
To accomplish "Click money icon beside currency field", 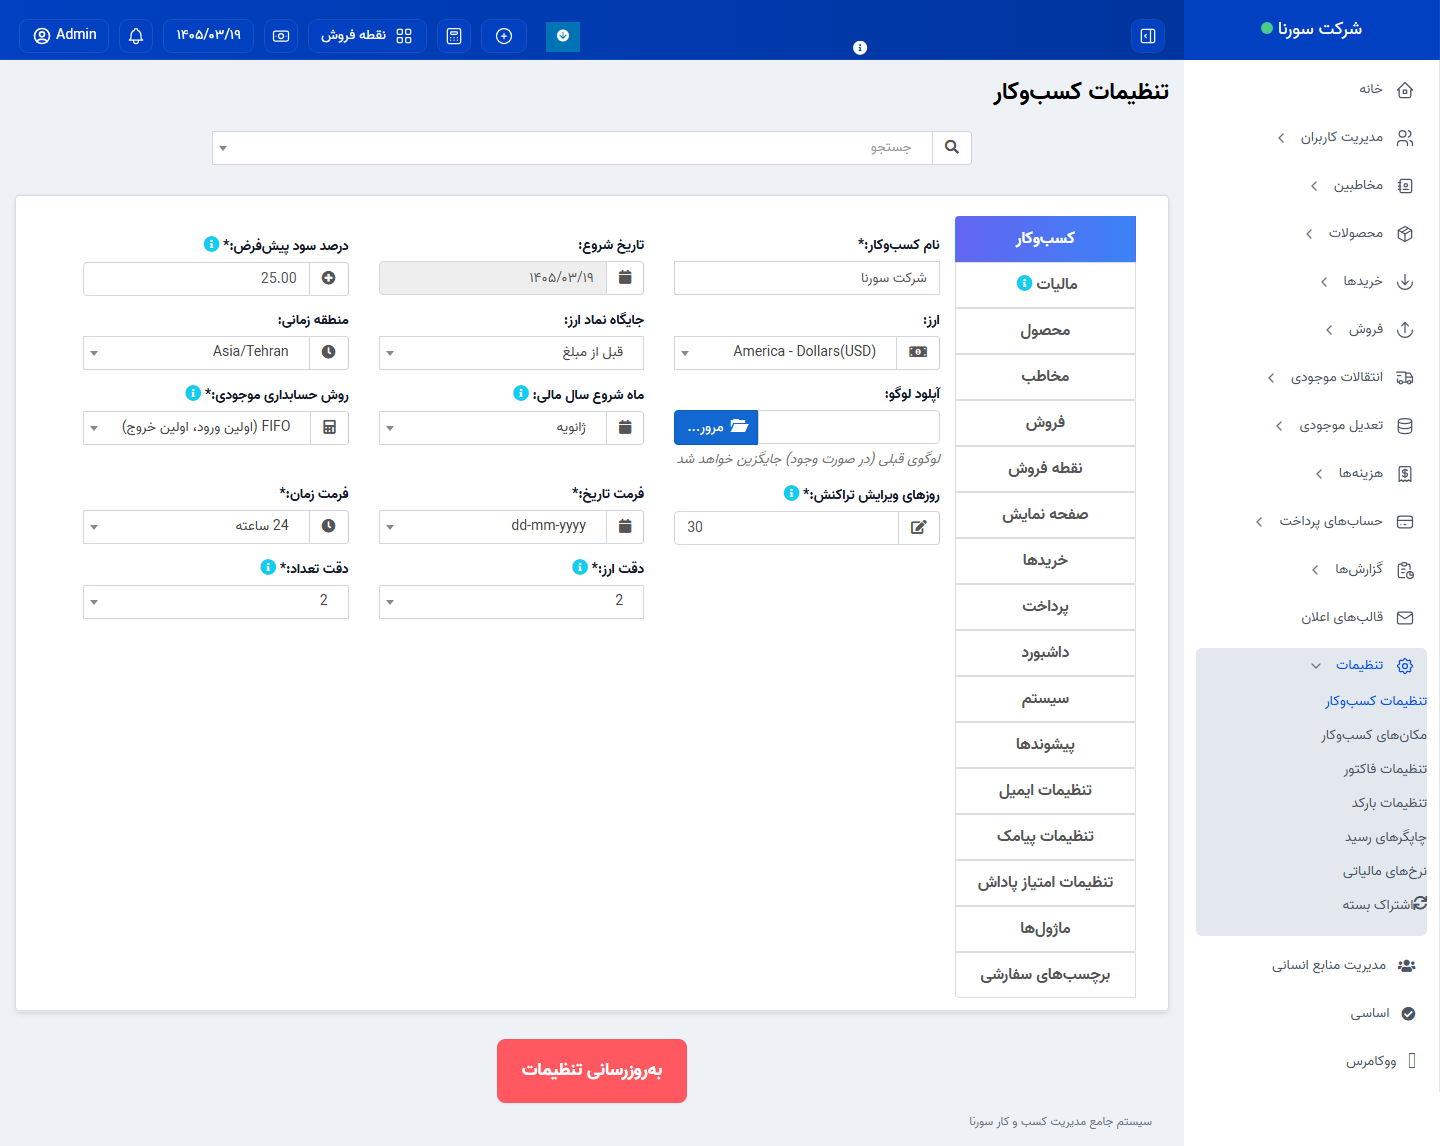I will [918, 352].
